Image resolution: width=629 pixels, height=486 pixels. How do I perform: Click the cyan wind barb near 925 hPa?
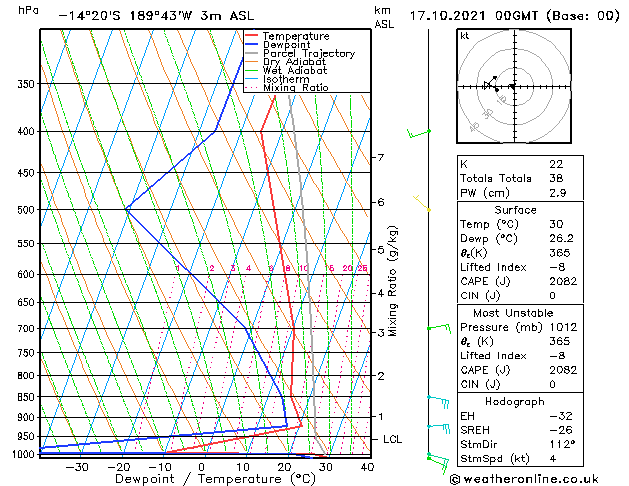click(439, 428)
